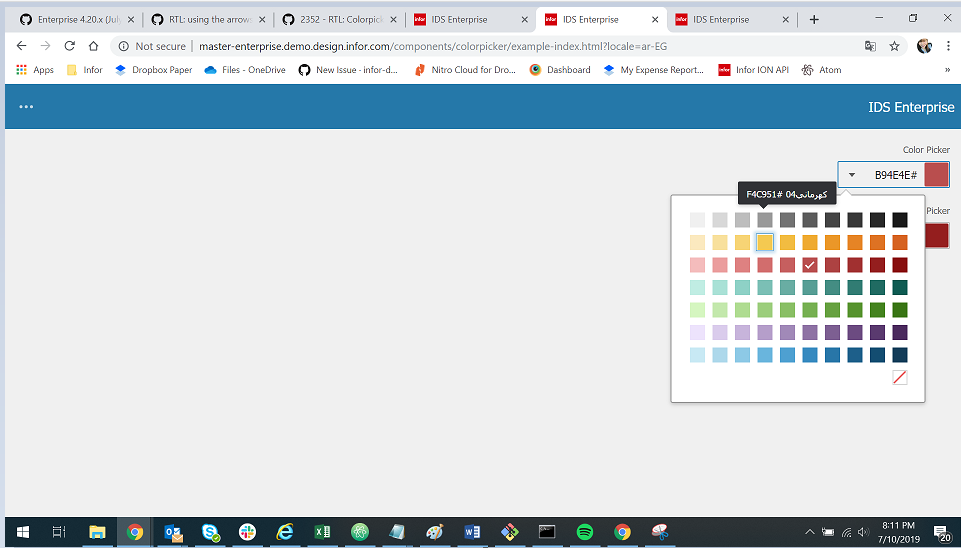Open the Nitro Cloud for Dro... bookmark
This screenshot has width=961, height=548.
(x=465, y=70)
